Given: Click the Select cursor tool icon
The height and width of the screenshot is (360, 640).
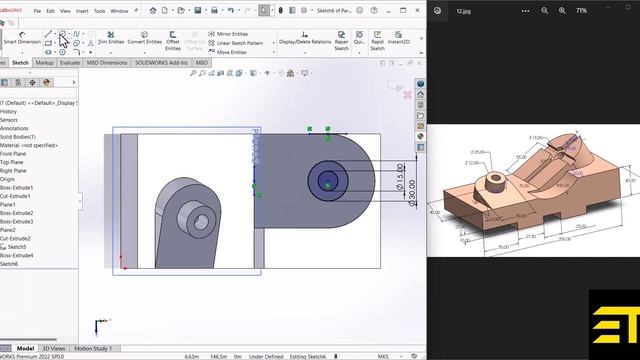Looking at the screenshot, I should [264, 11].
